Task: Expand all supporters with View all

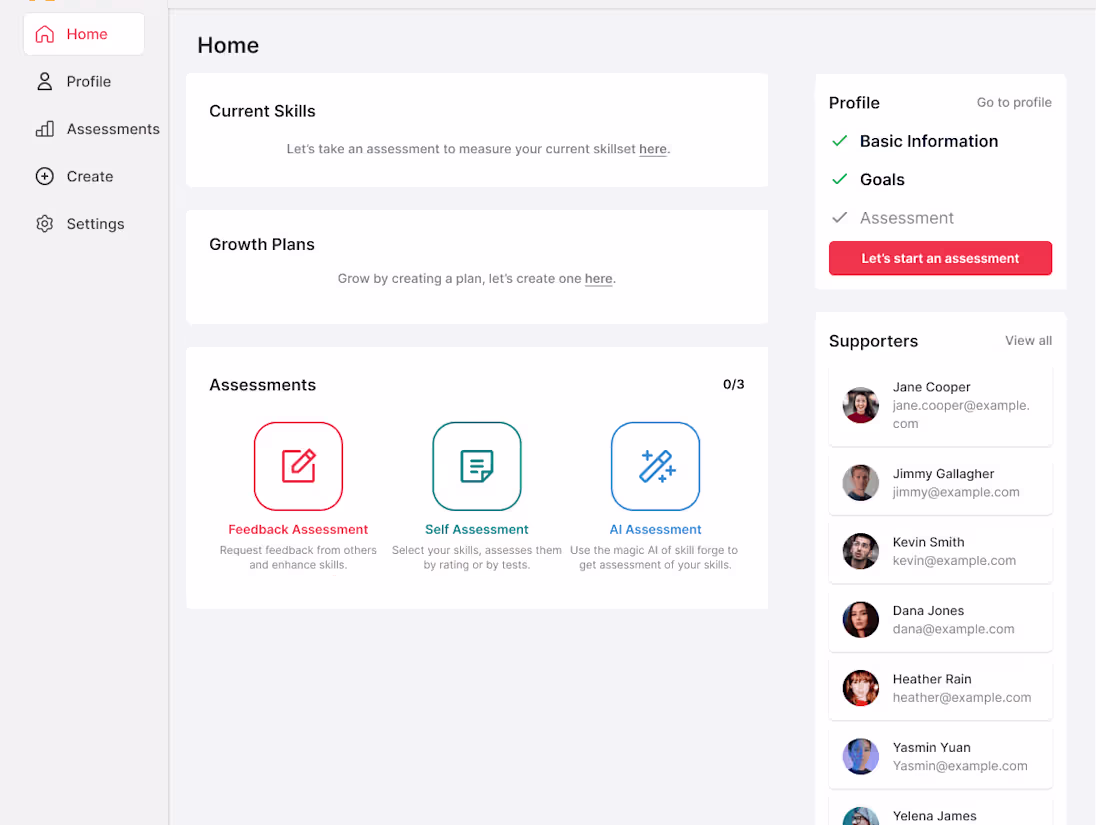Action: [x=1028, y=340]
